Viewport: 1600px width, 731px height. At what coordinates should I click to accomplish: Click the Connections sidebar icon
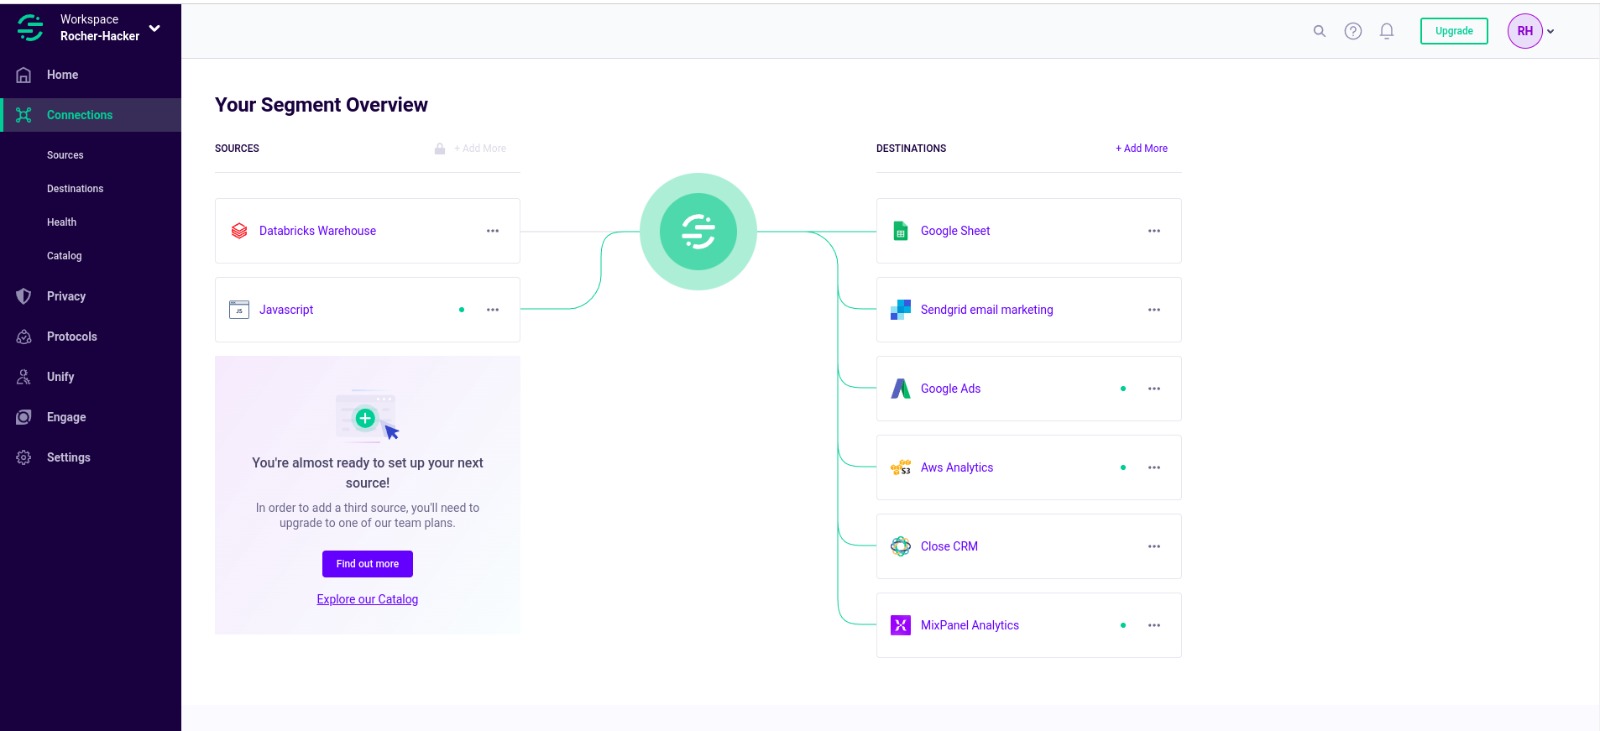24,115
